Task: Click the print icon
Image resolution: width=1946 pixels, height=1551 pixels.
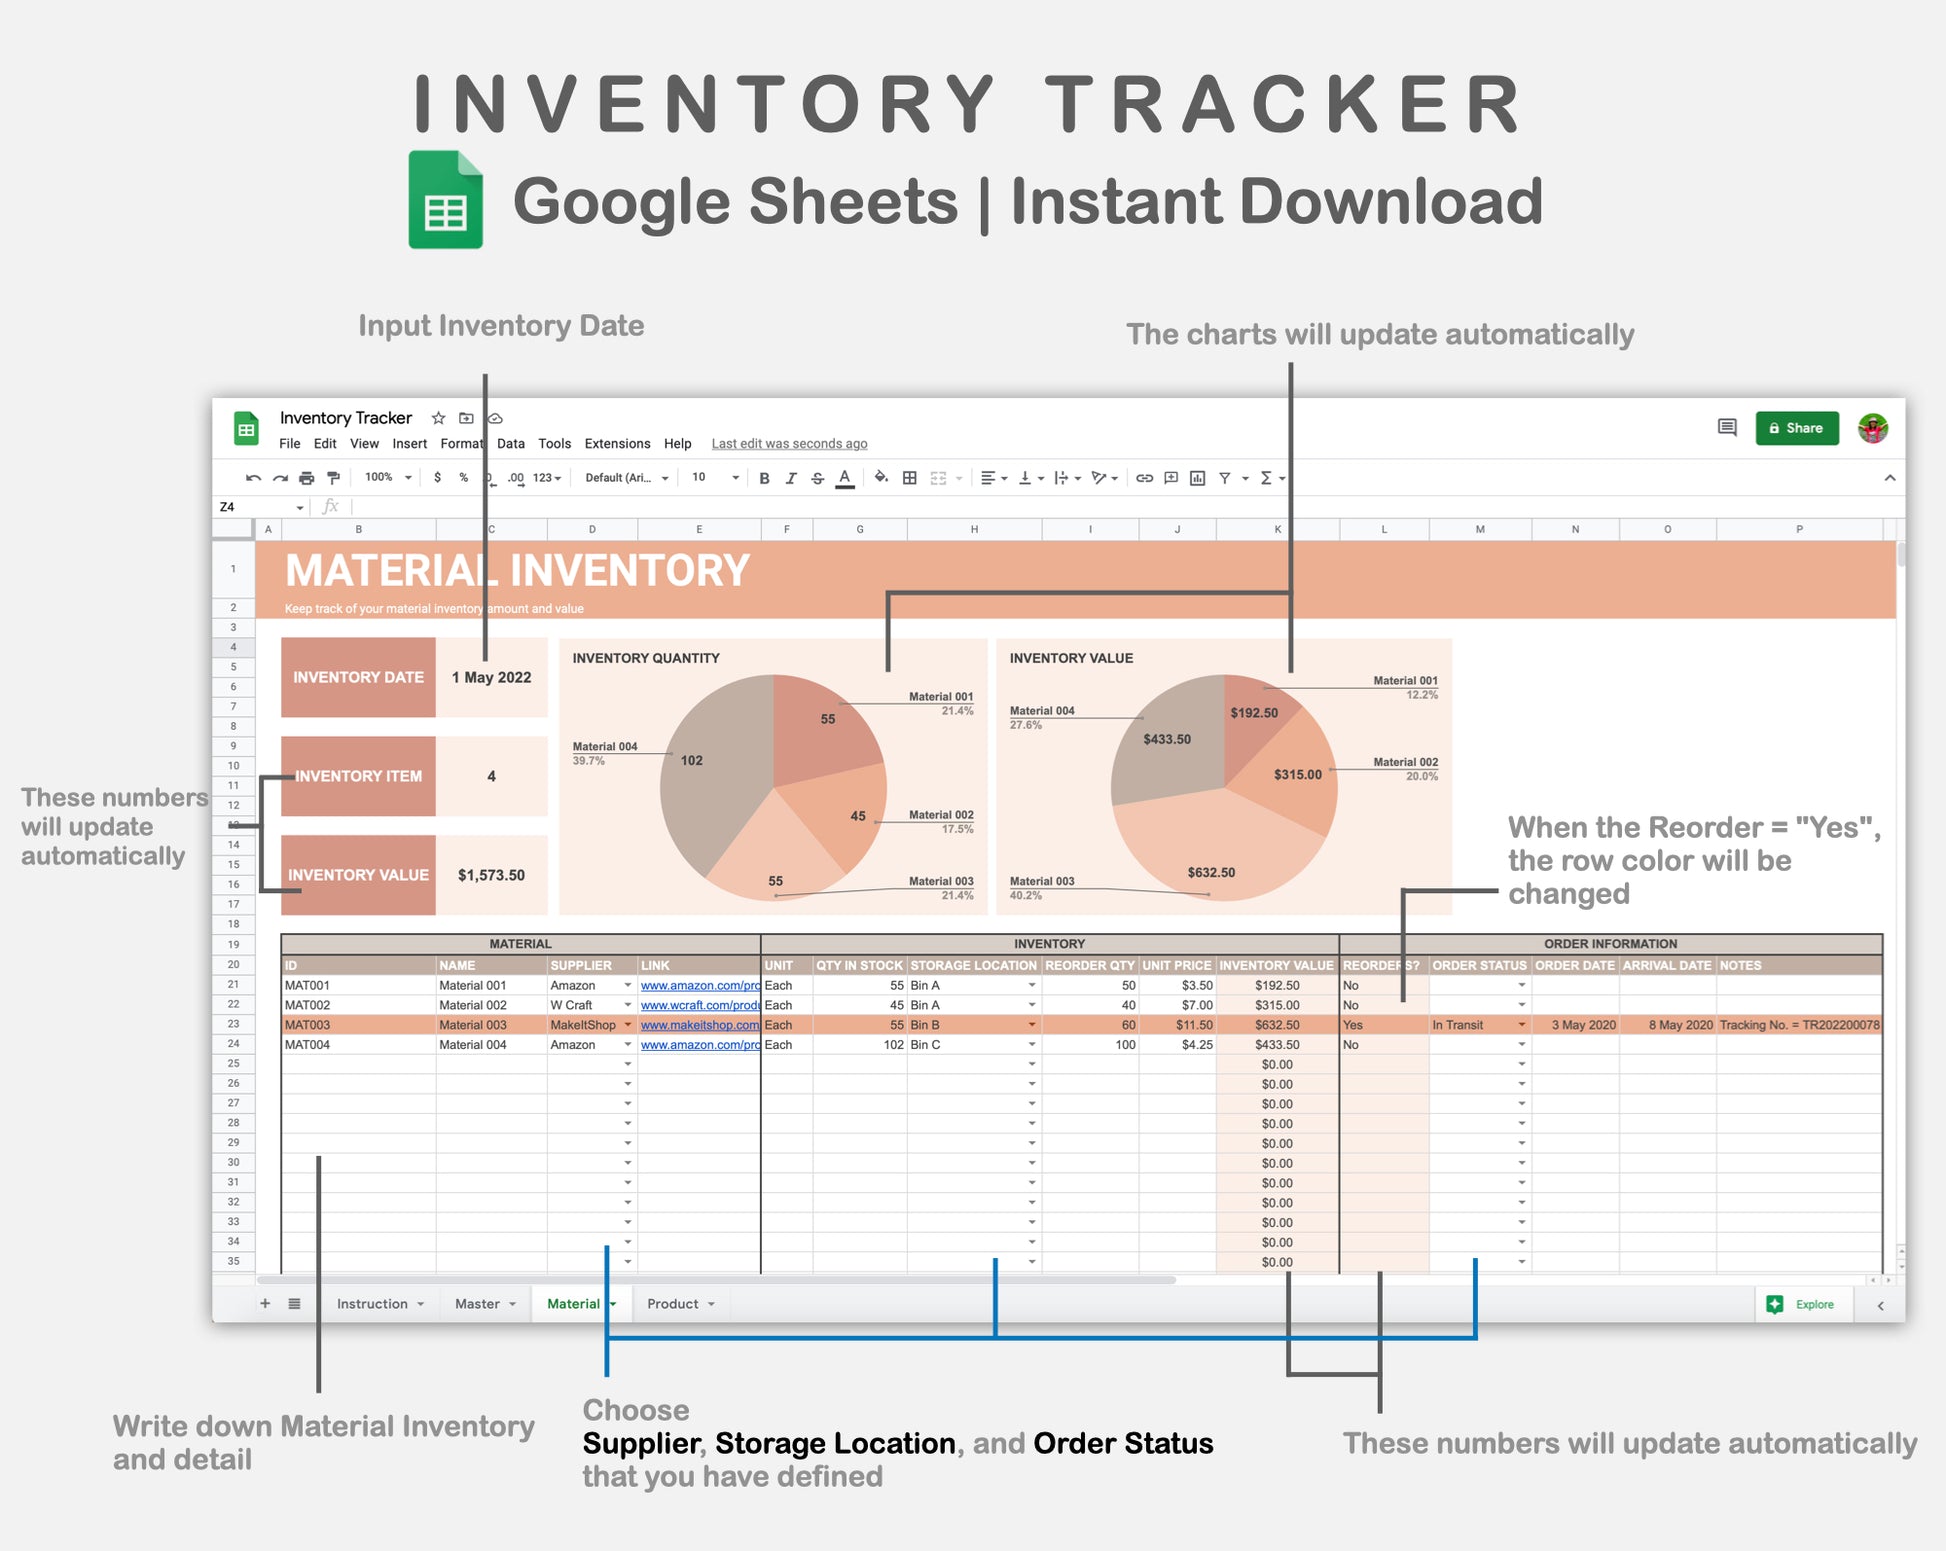Action: coord(306,478)
